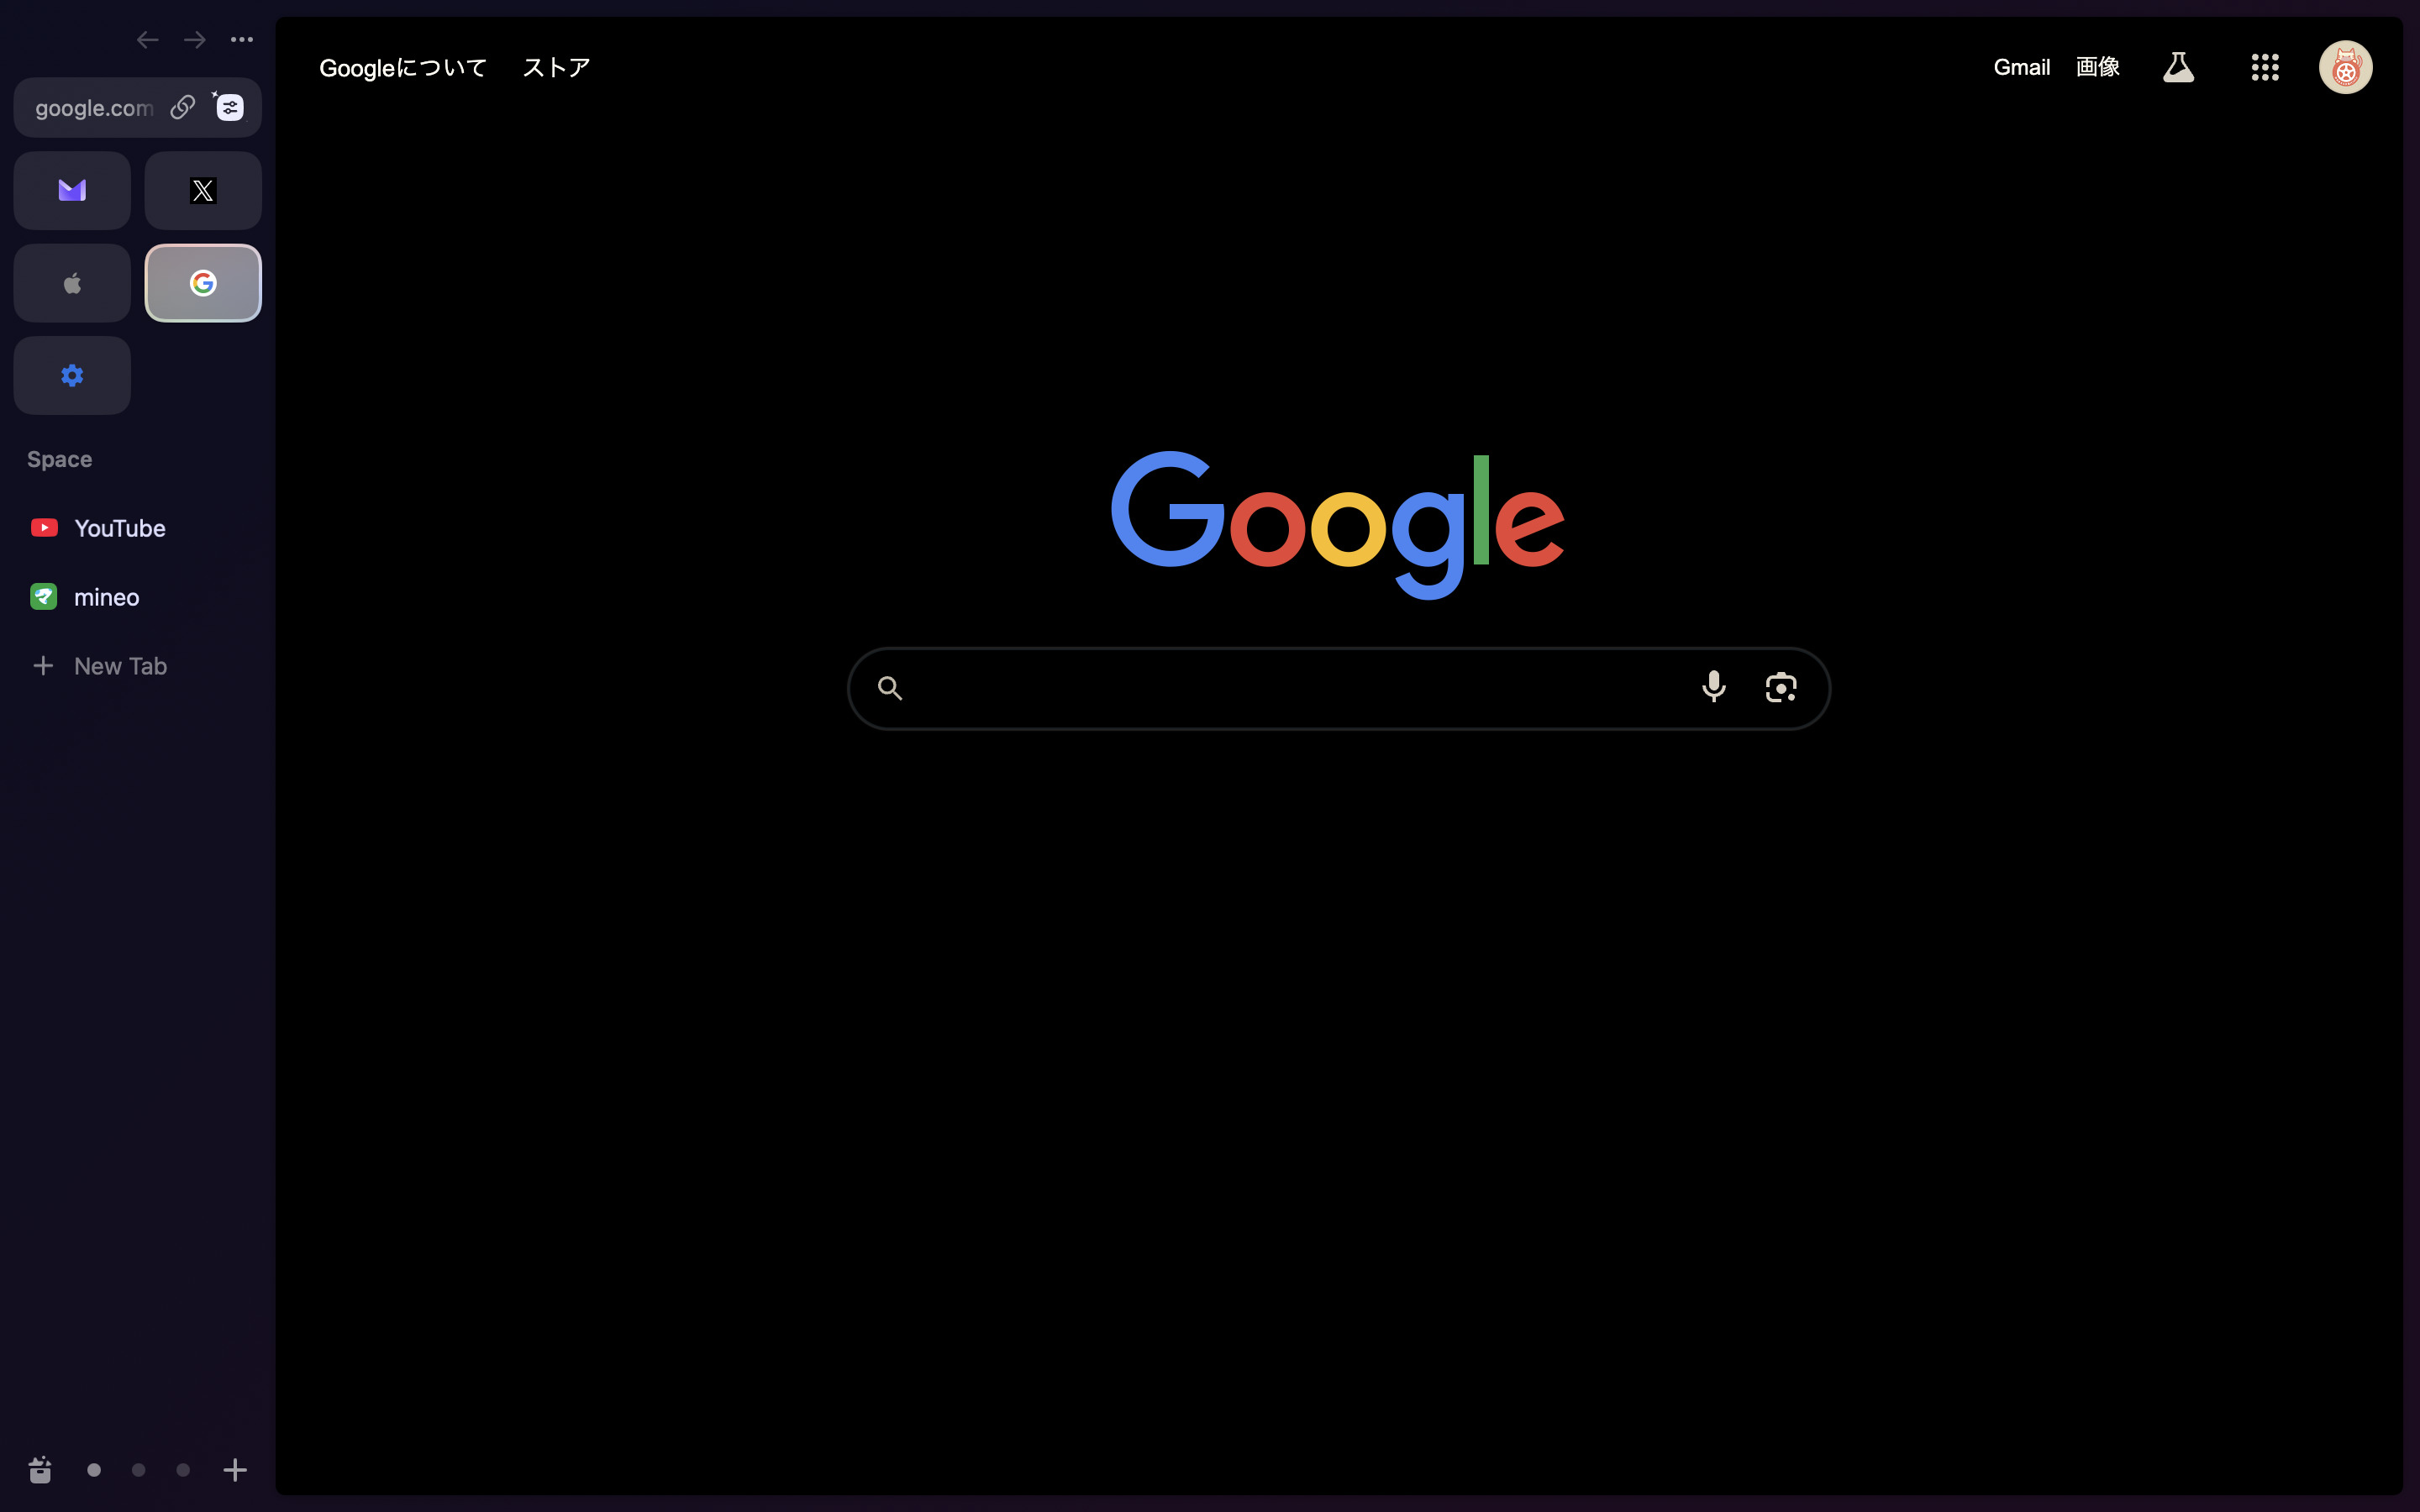Open the three-dot sidebar menu
This screenshot has height=1512, width=2420.
coord(242,40)
